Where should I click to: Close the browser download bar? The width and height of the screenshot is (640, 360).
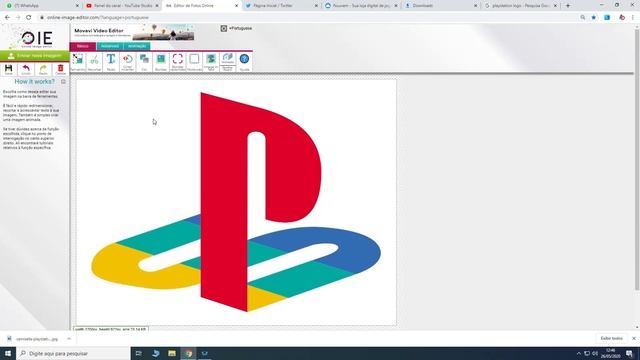[x=633, y=338]
